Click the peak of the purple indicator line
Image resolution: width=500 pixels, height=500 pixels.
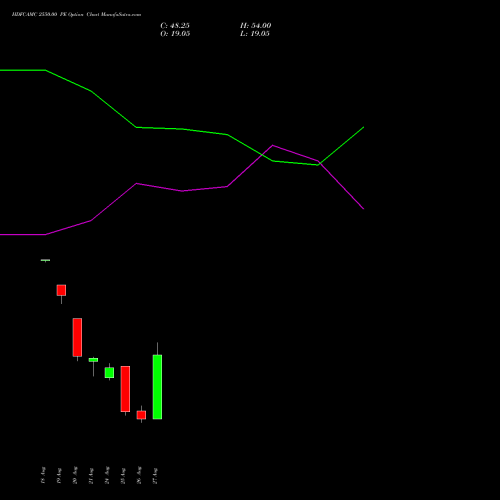click(x=273, y=145)
